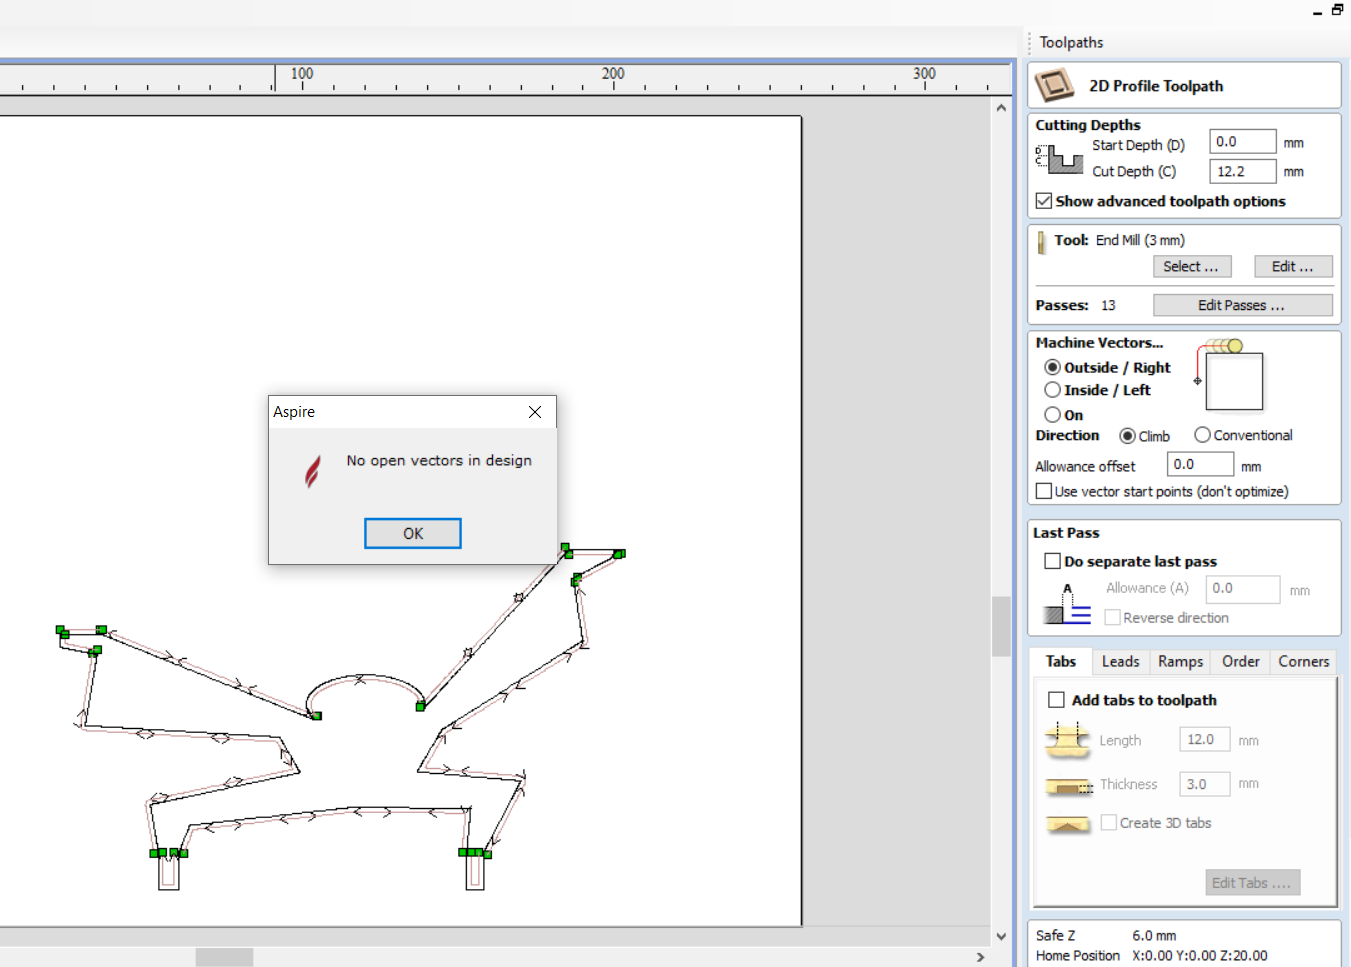Click the machine vectors preview diagram
Screen dimensions: 1351x967
pos(1229,376)
